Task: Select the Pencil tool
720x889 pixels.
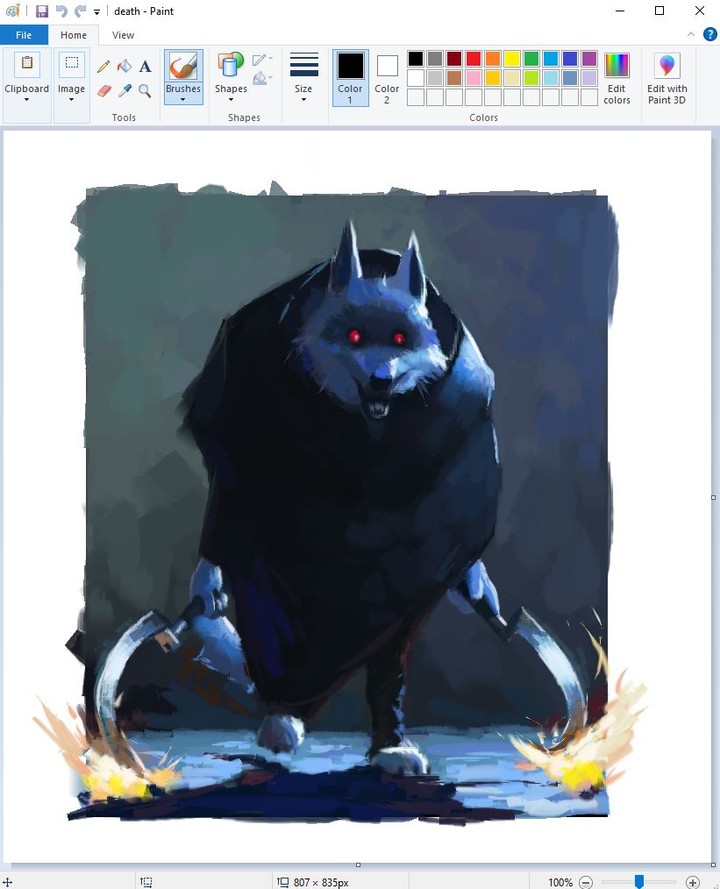Action: (103, 66)
